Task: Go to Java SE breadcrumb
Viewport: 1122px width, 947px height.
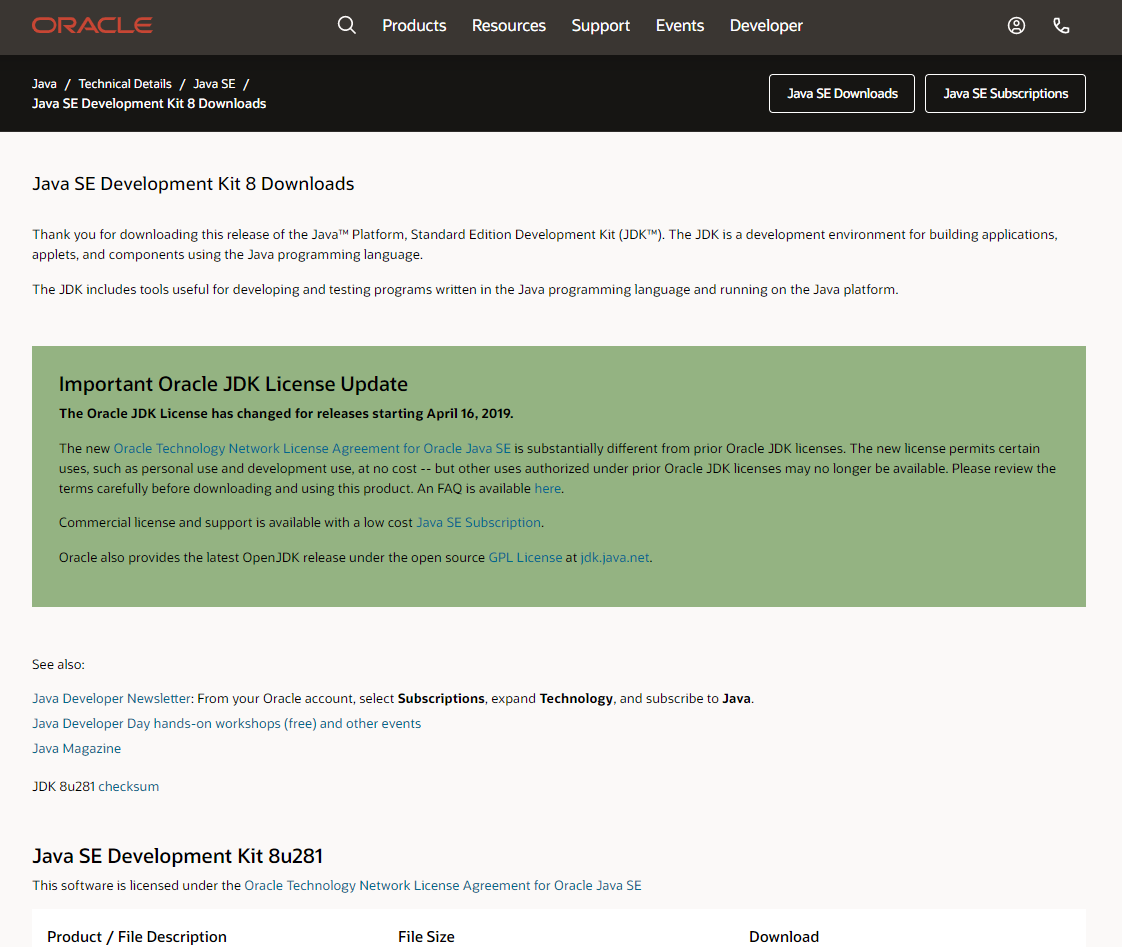Action: click(214, 84)
